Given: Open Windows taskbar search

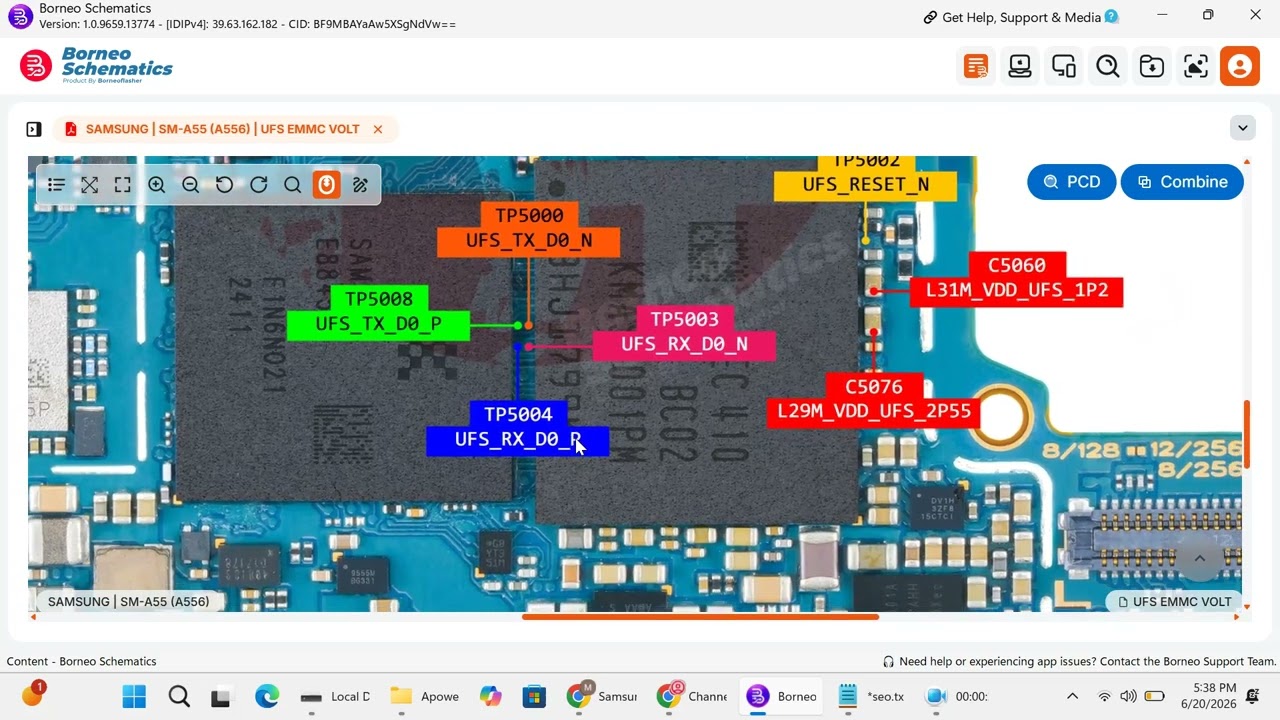Looking at the screenshot, I should click(178, 696).
